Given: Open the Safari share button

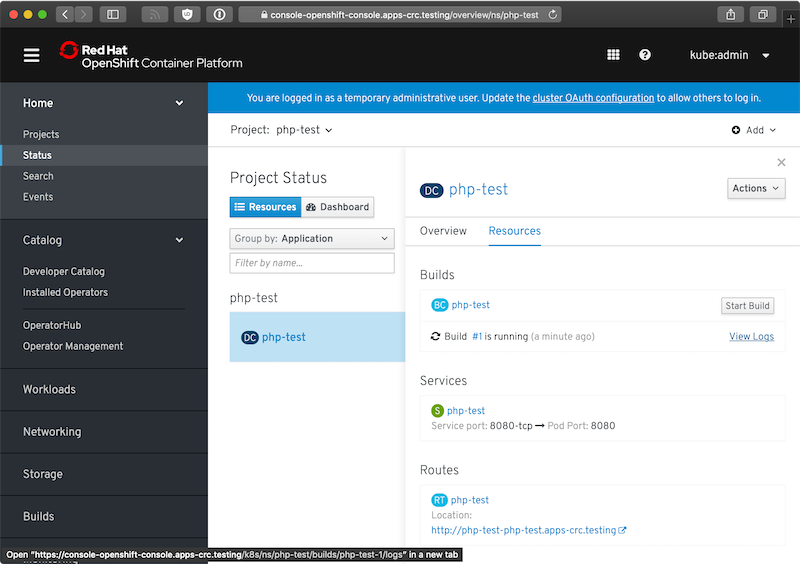Looking at the screenshot, I should point(731,14).
